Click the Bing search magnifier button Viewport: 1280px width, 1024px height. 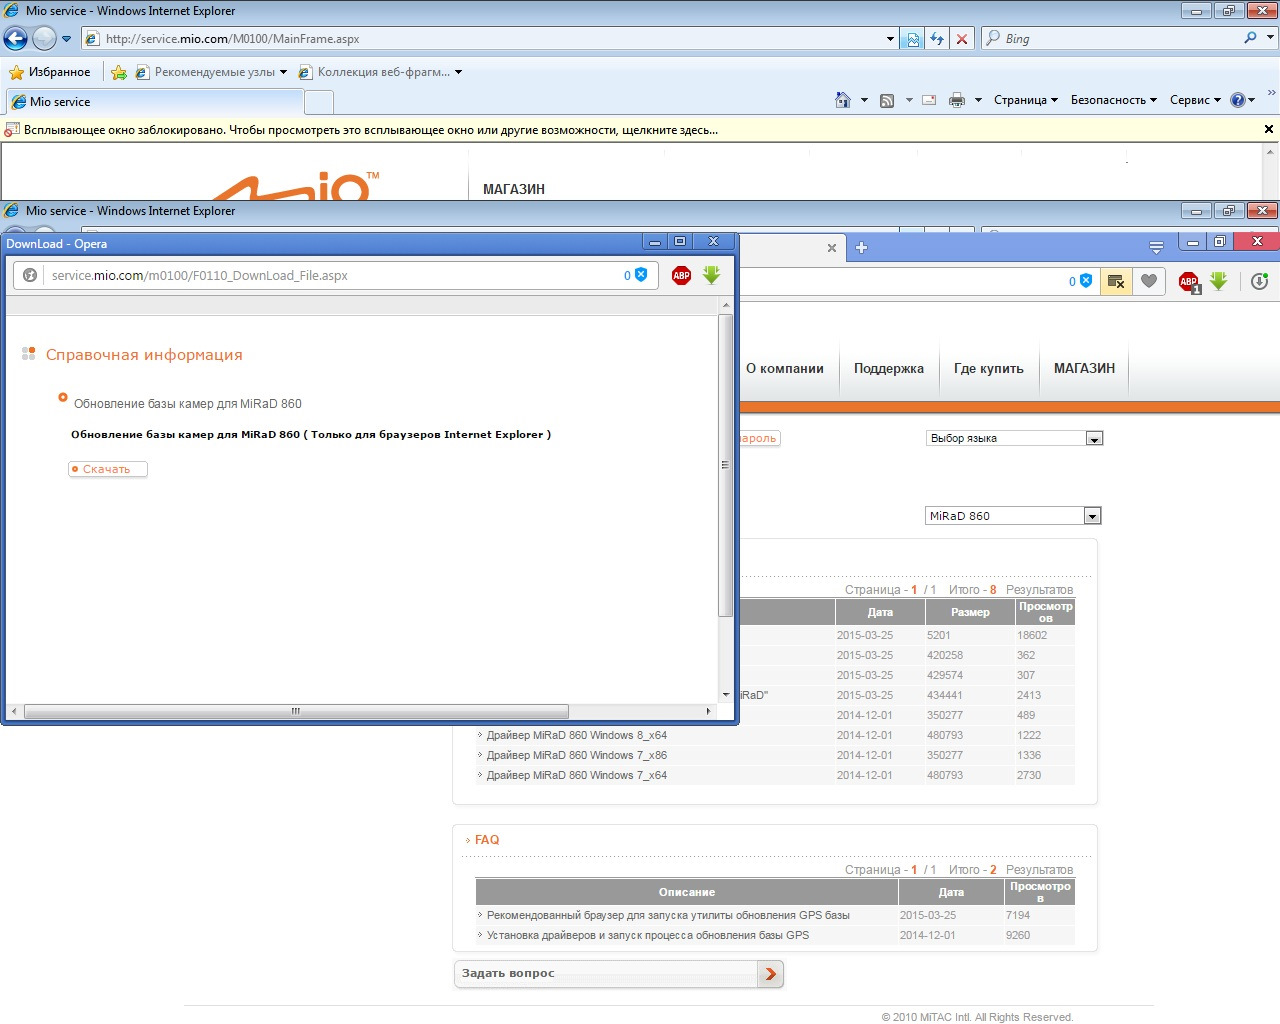[x=1250, y=38]
